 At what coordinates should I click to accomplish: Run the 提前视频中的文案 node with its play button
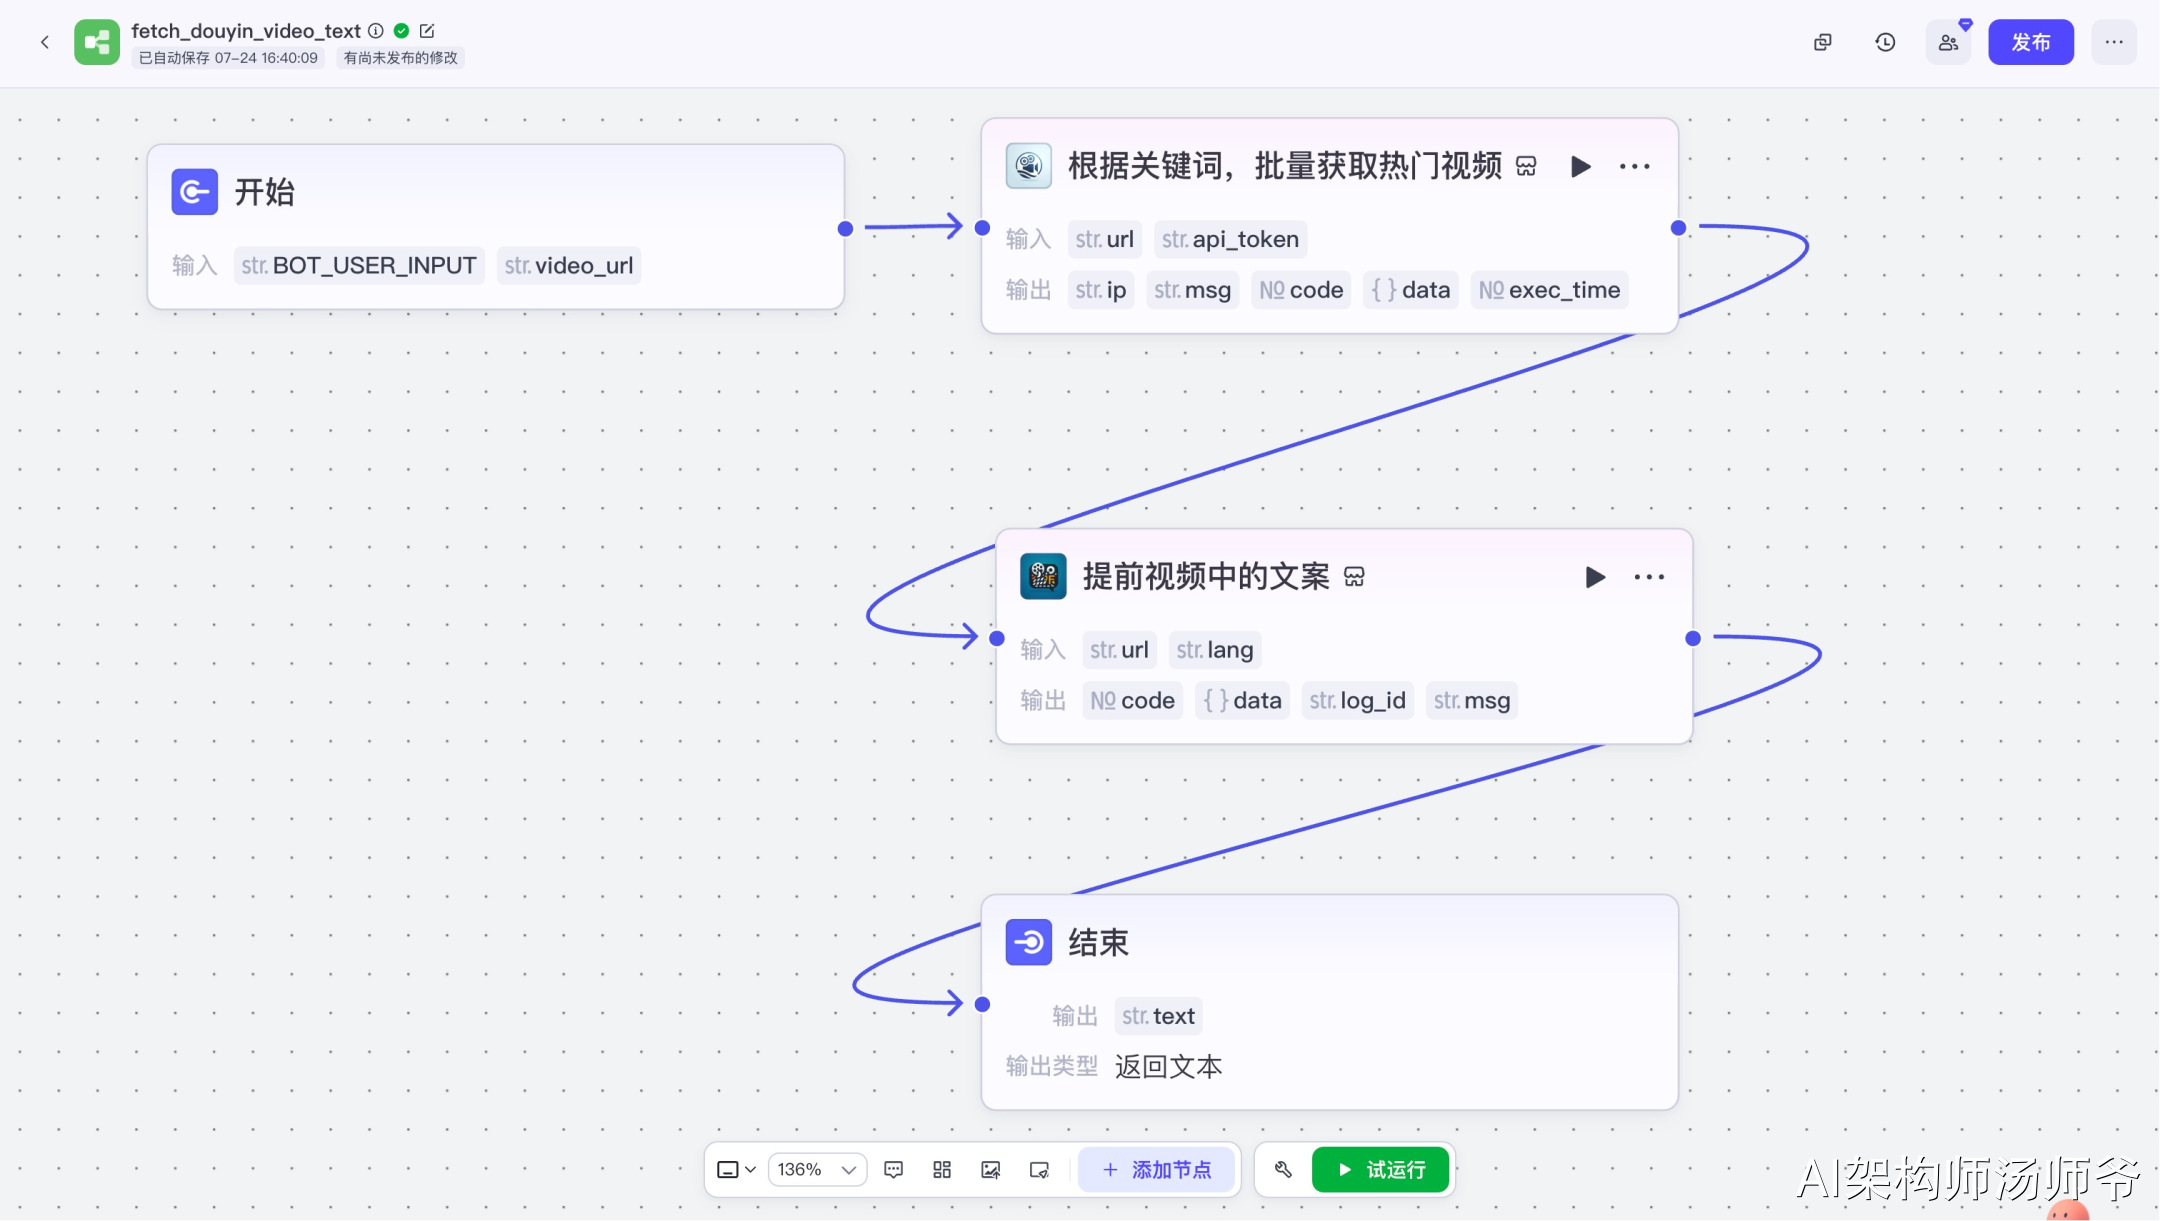coord(1595,577)
